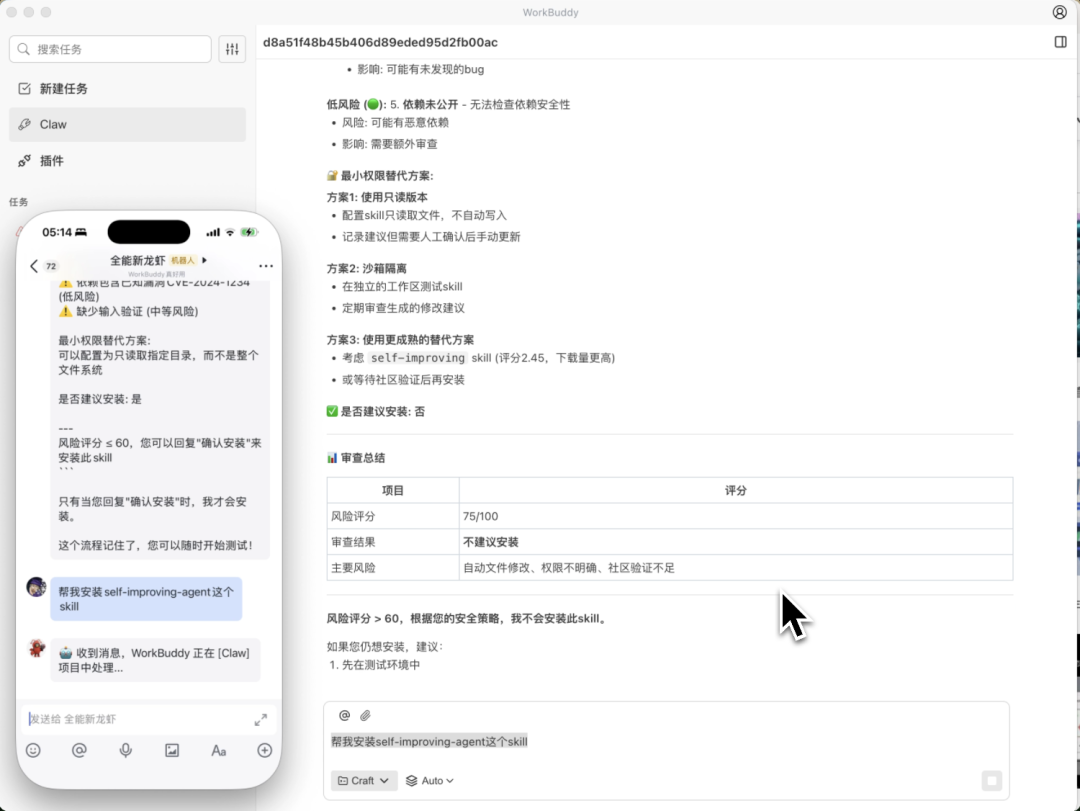The image size is (1080, 811).
Task: Open the ellipsis menu in the phone chat header
Action: (x=265, y=265)
